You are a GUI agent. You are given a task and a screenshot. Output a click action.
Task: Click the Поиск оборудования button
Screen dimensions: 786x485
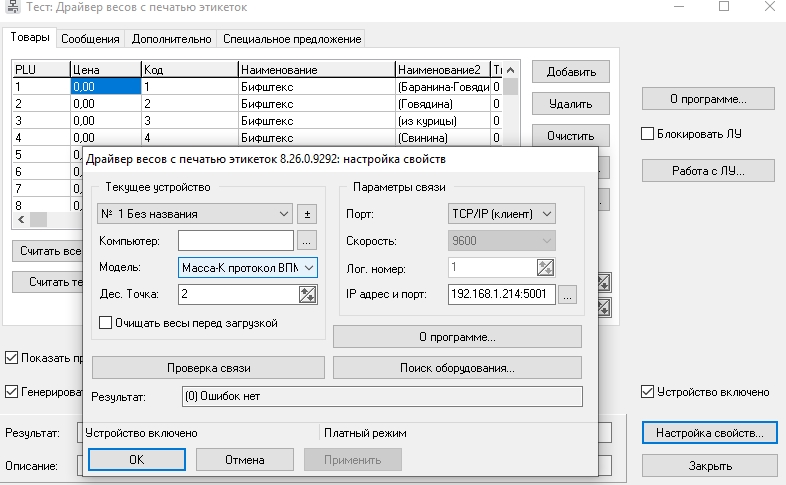point(457,368)
